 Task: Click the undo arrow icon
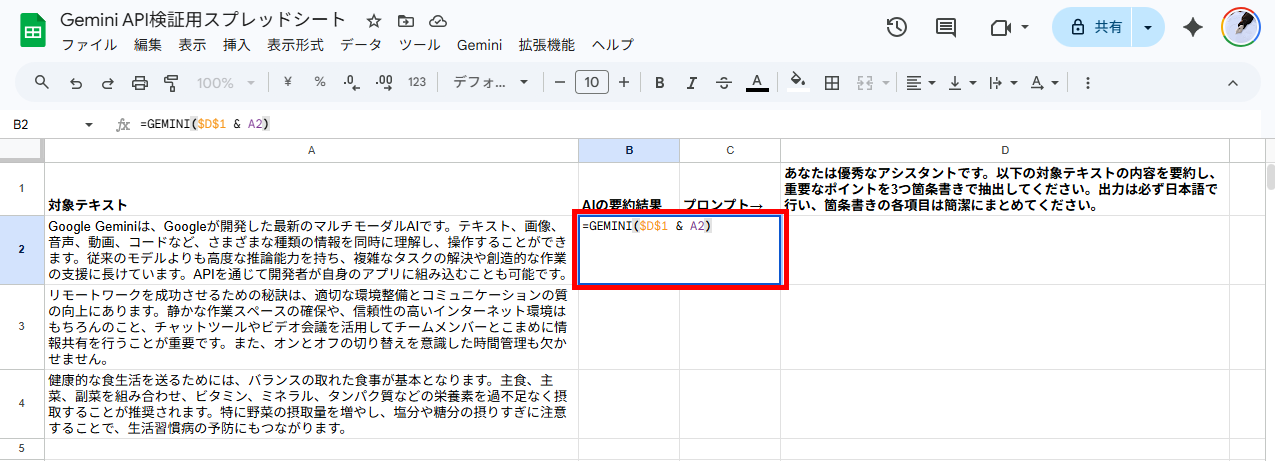point(75,83)
